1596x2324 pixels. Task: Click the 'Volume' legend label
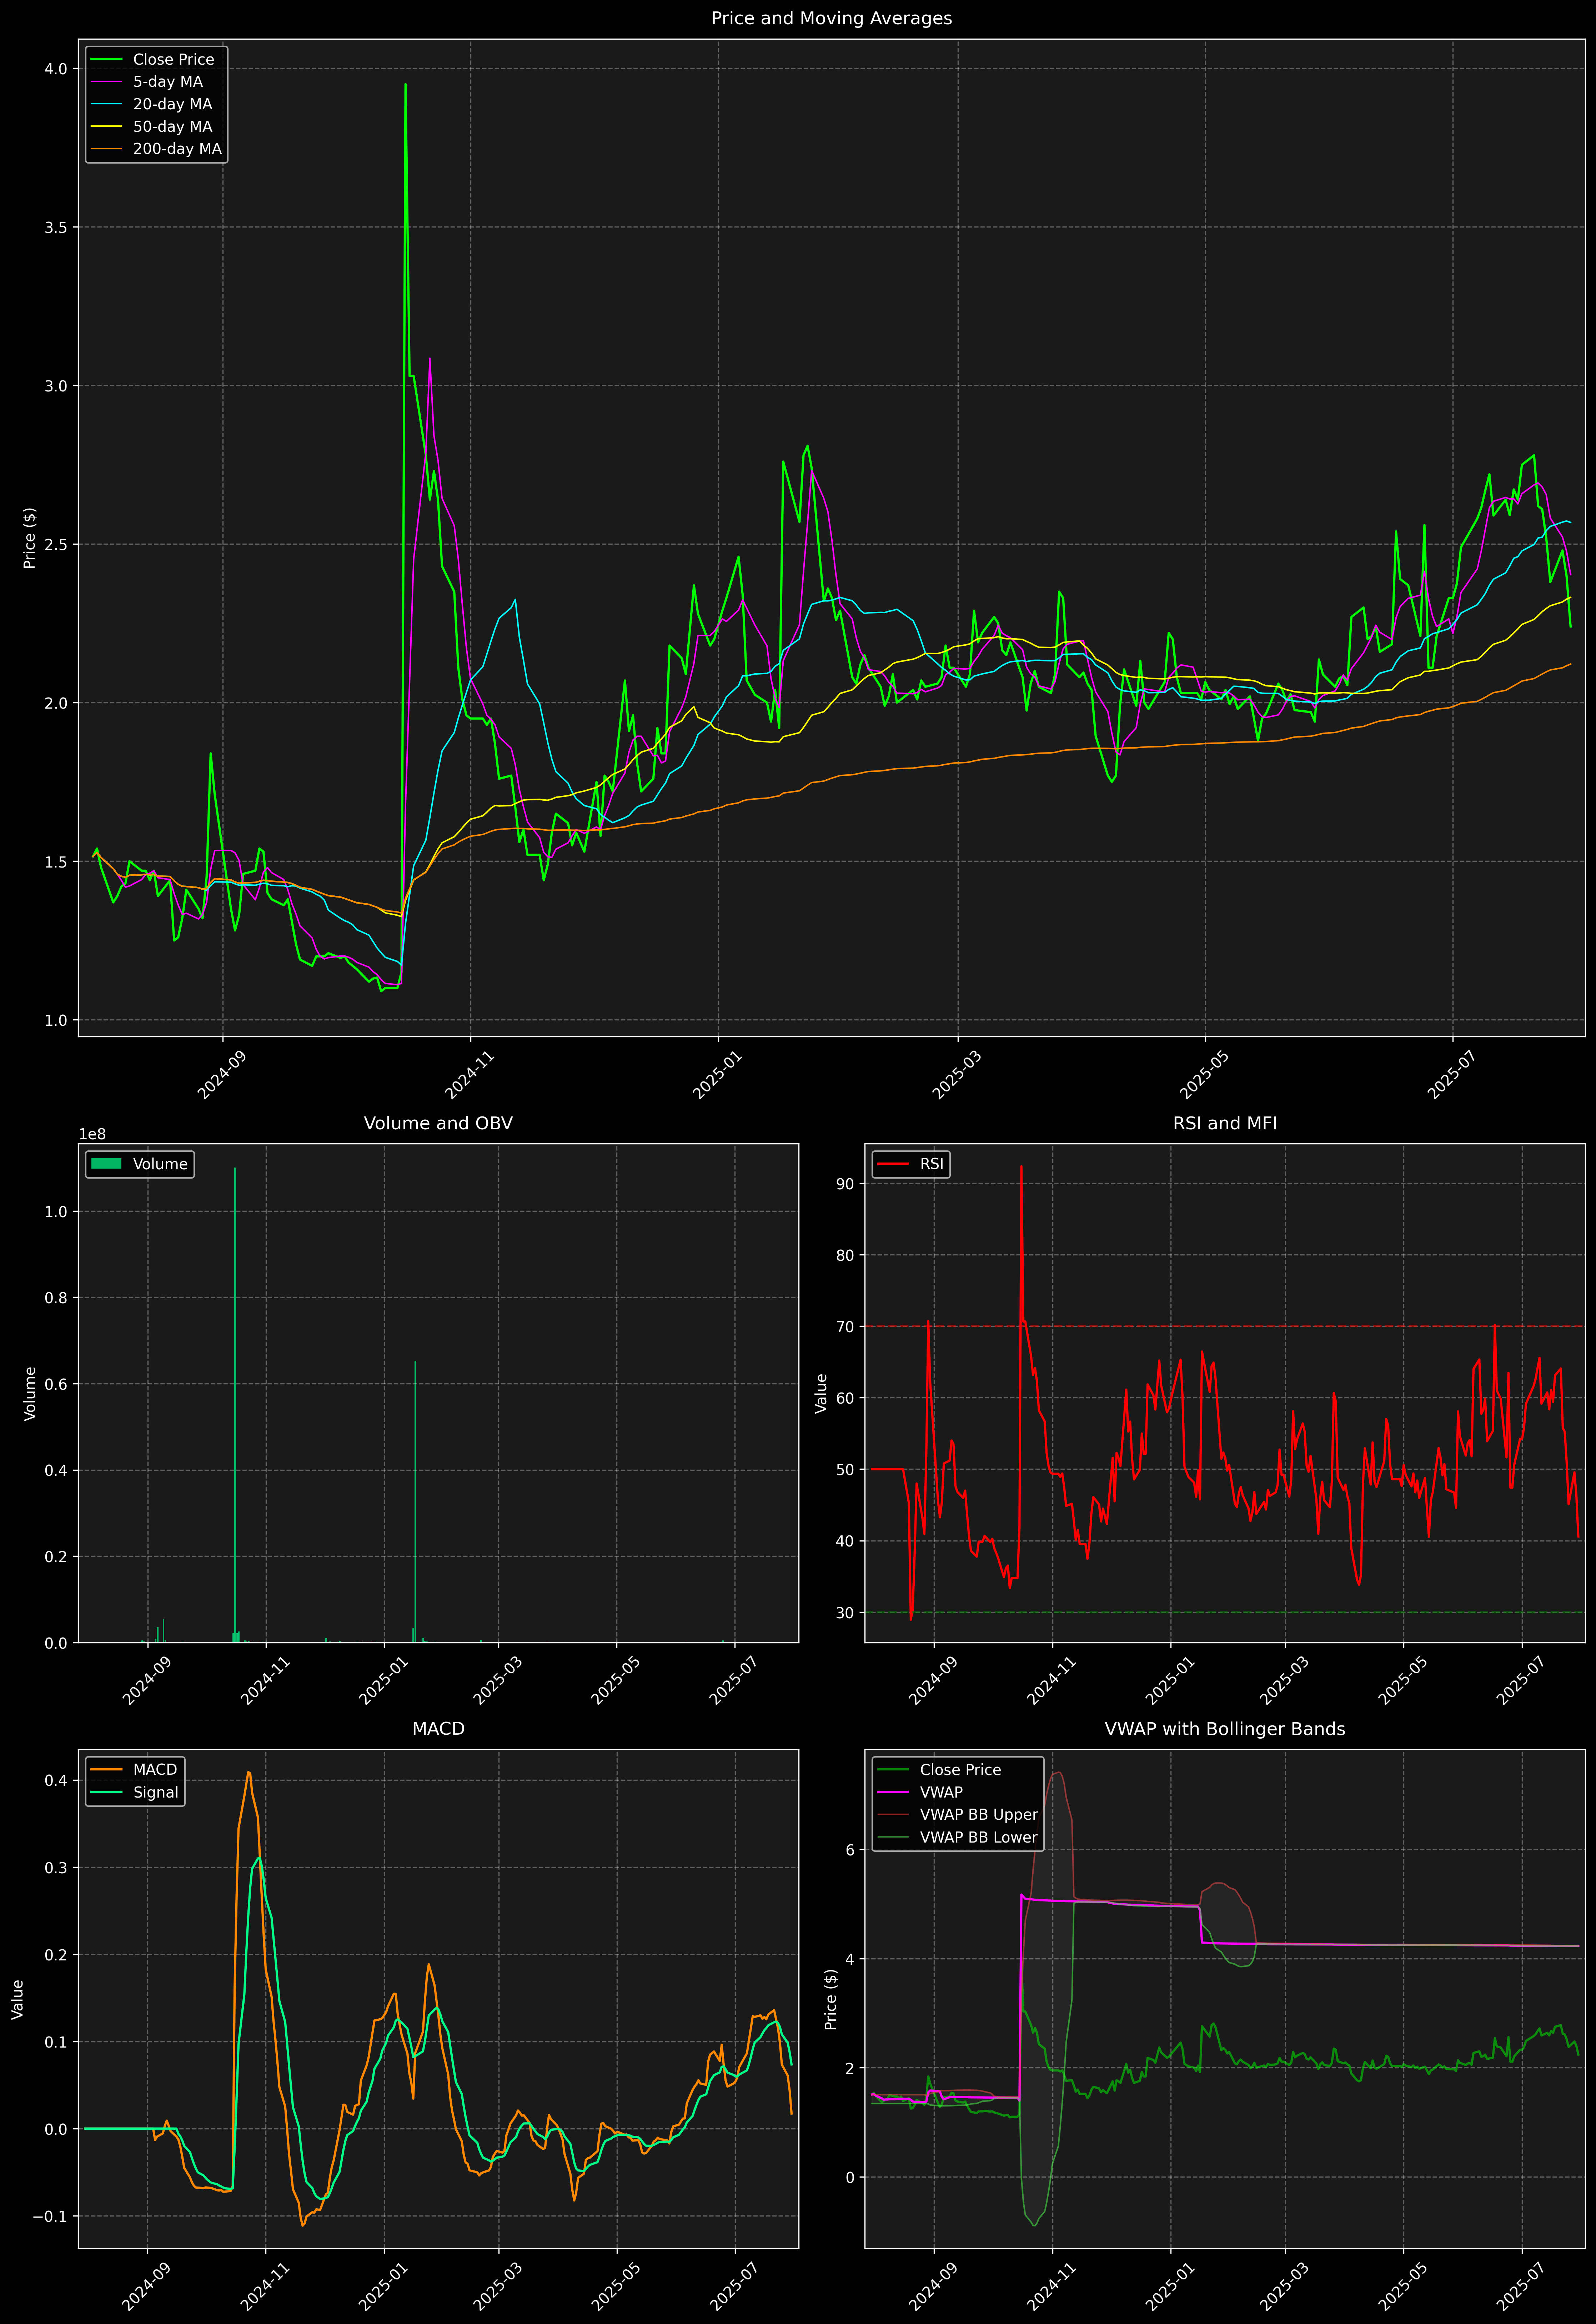(x=160, y=1164)
